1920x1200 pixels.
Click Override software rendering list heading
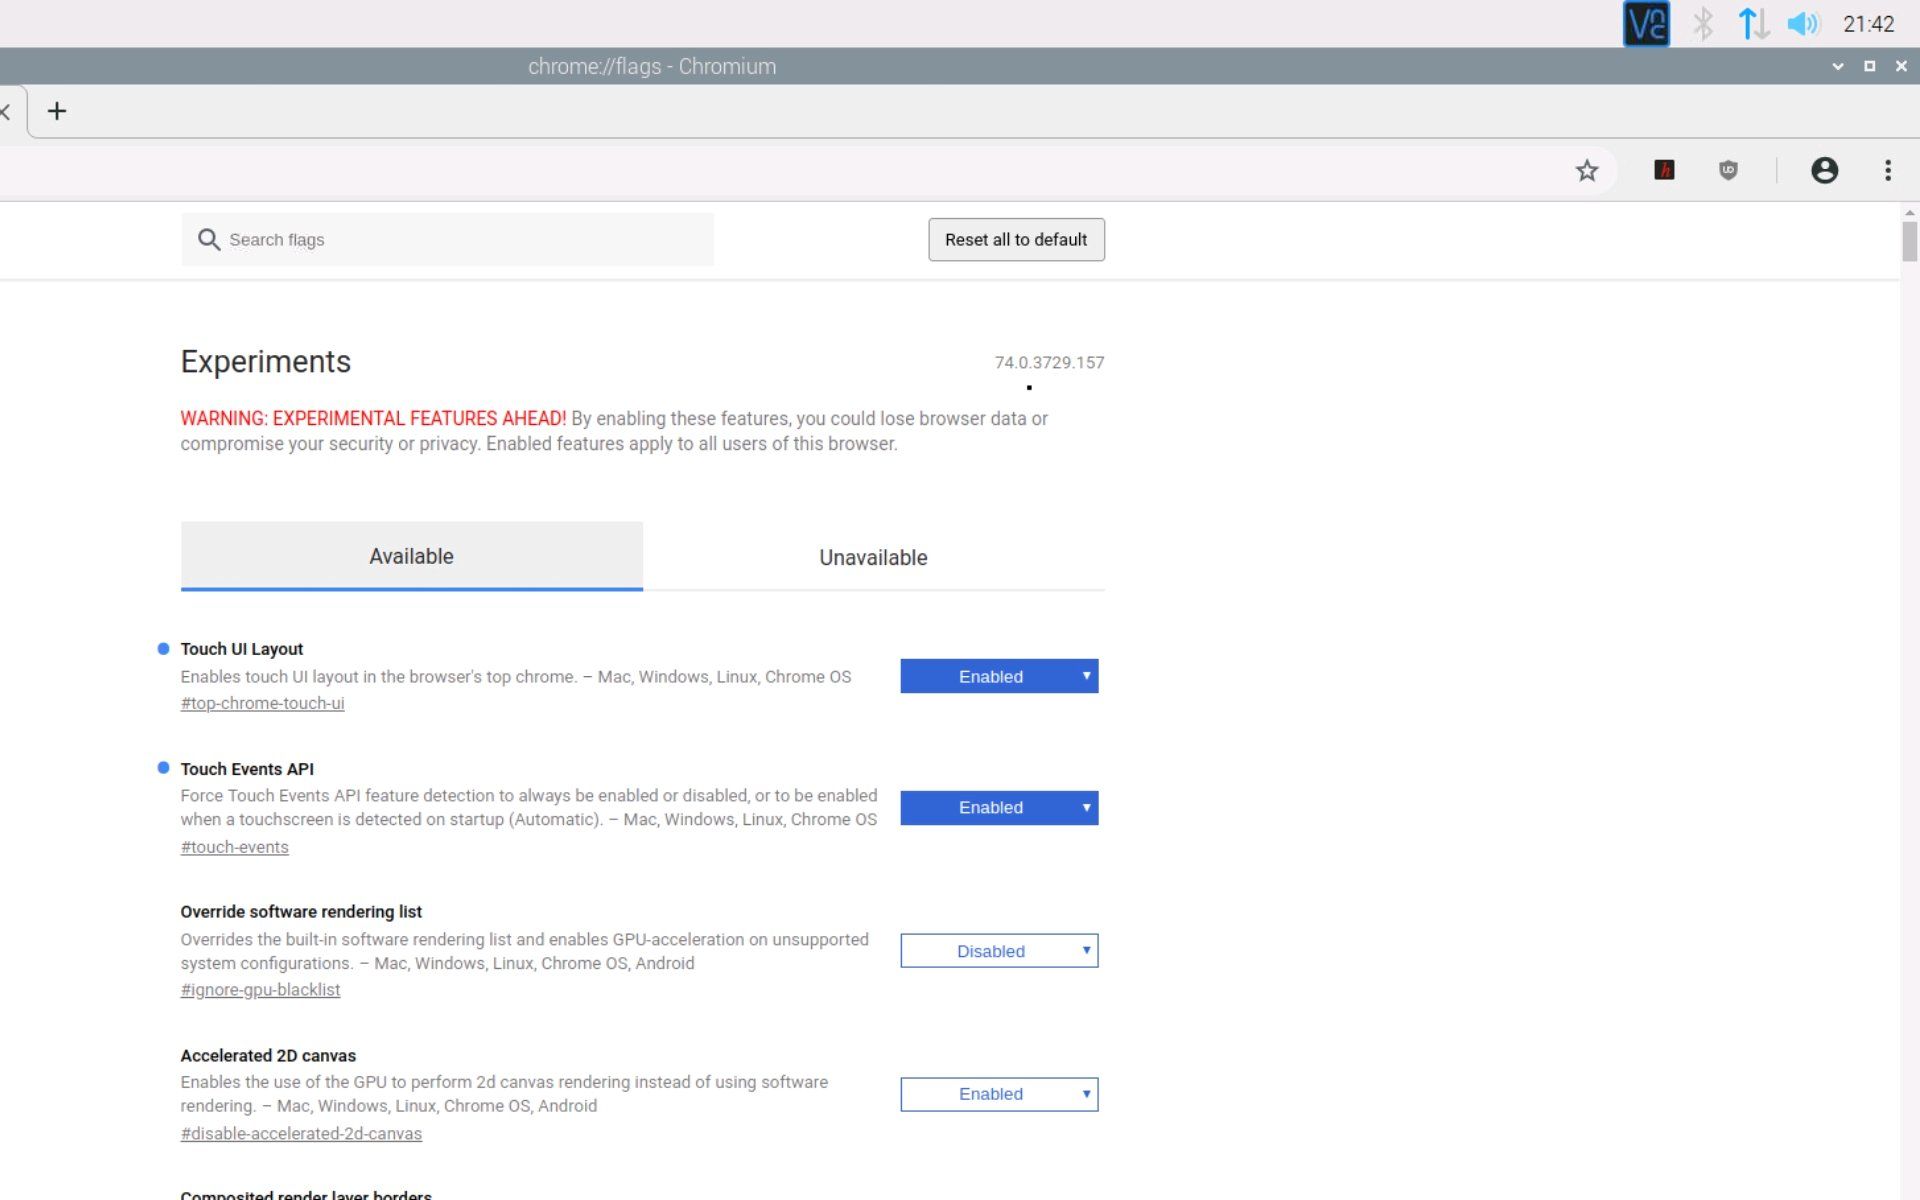[301, 912]
